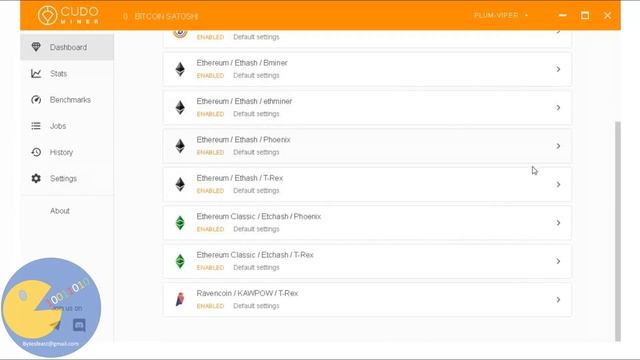Click ENABLED status on Ethash / T-Rex row
Image resolution: width=640 pixels, height=360 pixels.
coord(210,191)
